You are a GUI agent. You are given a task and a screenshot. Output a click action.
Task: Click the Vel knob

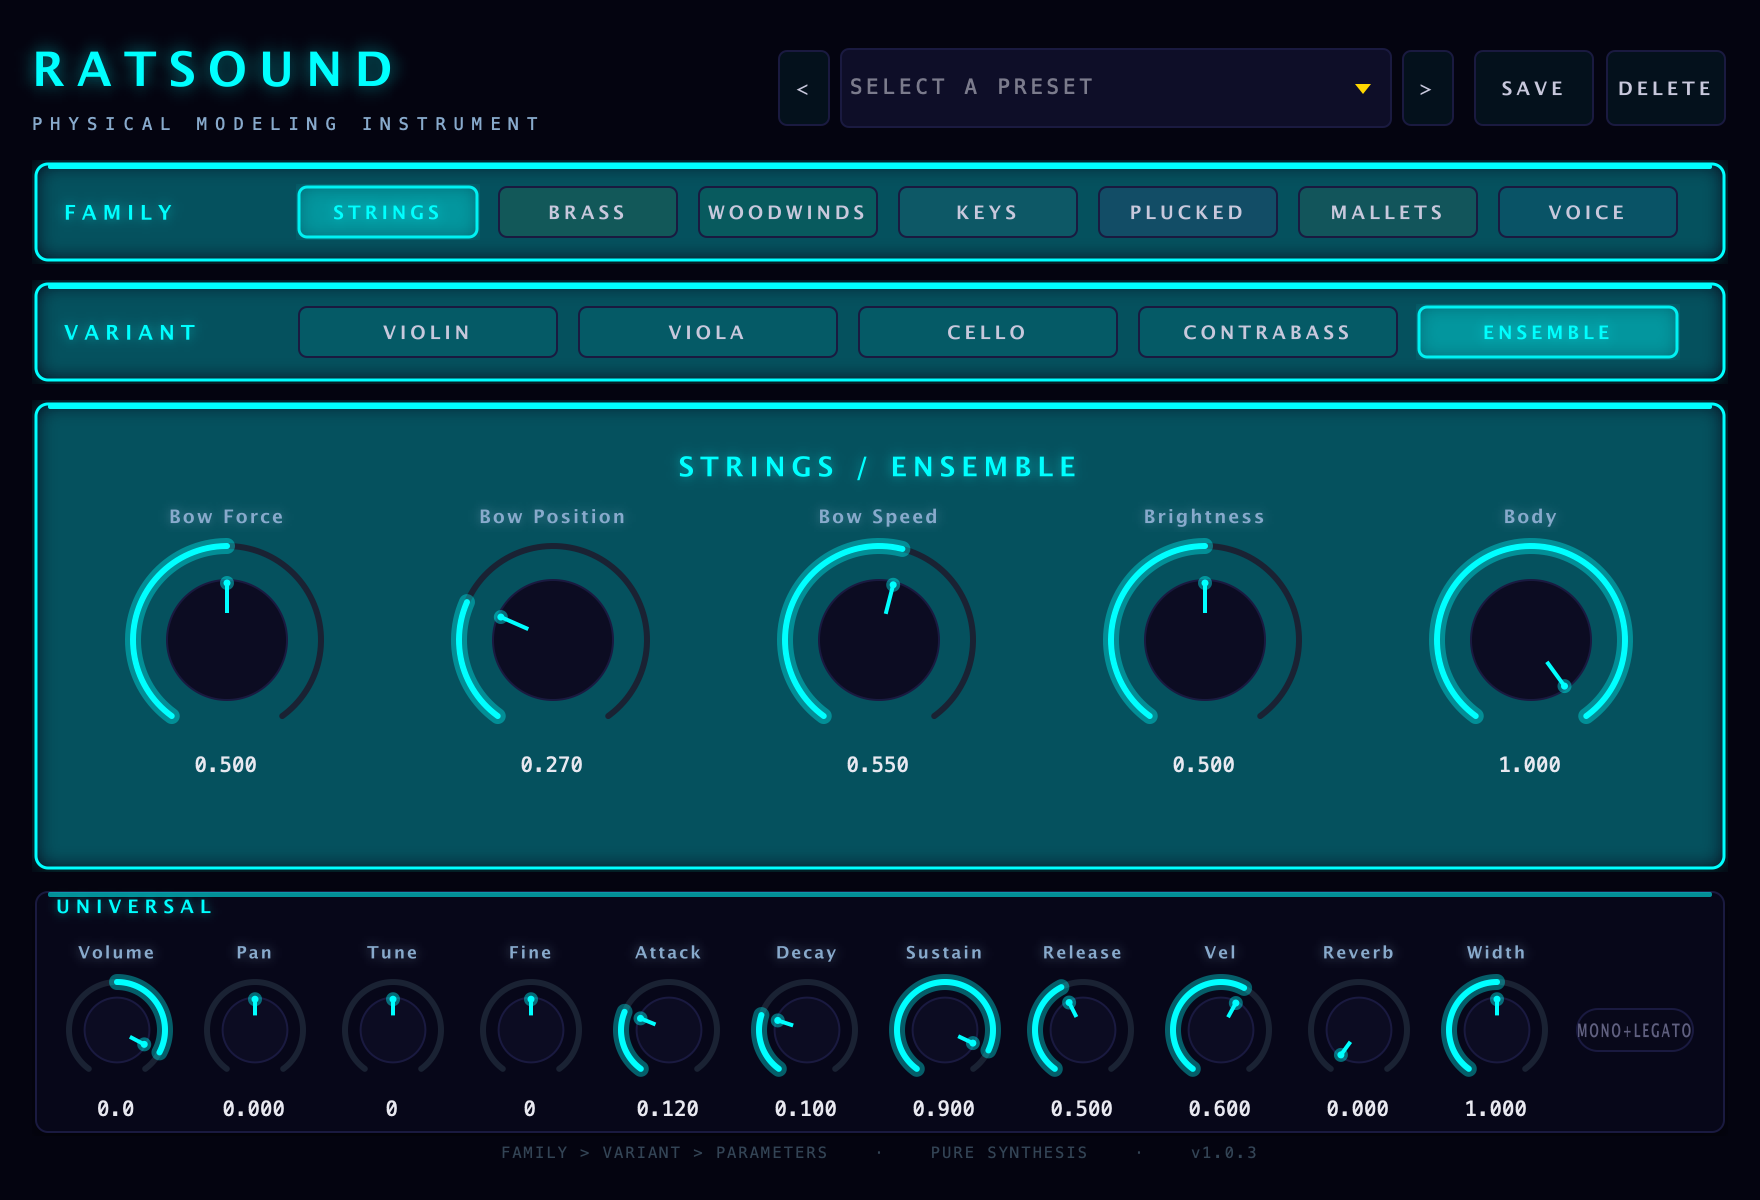(1221, 1030)
